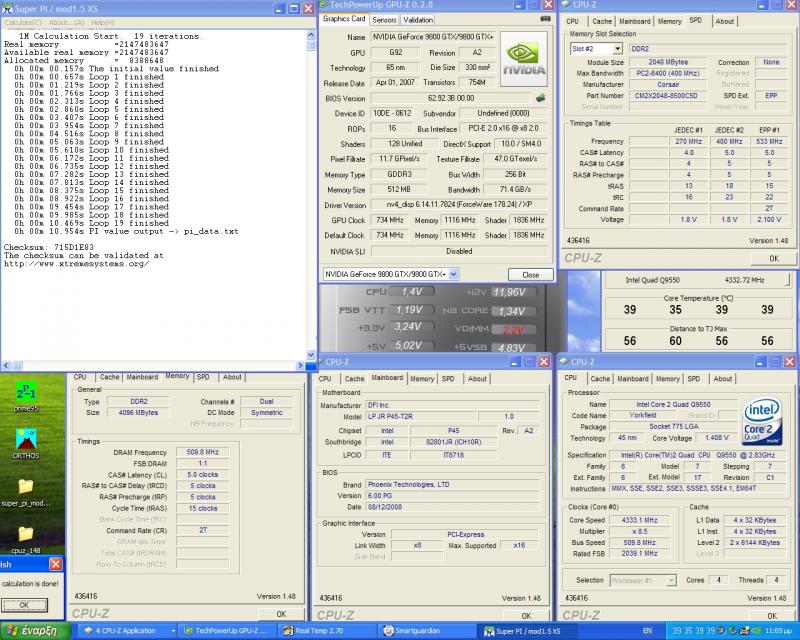Viewport: 800px width, 640px height.
Task: Click left arrow of Super PI horizontal scrollbar
Action: point(6,365)
